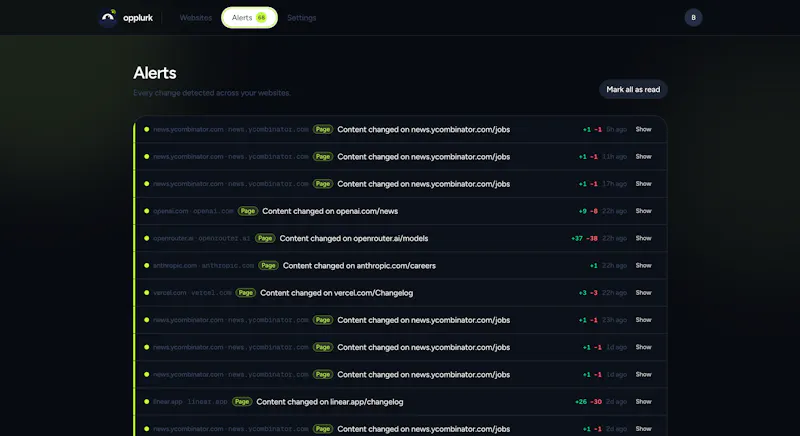
Task: Click the linear.app domain label
Action: click(190, 402)
